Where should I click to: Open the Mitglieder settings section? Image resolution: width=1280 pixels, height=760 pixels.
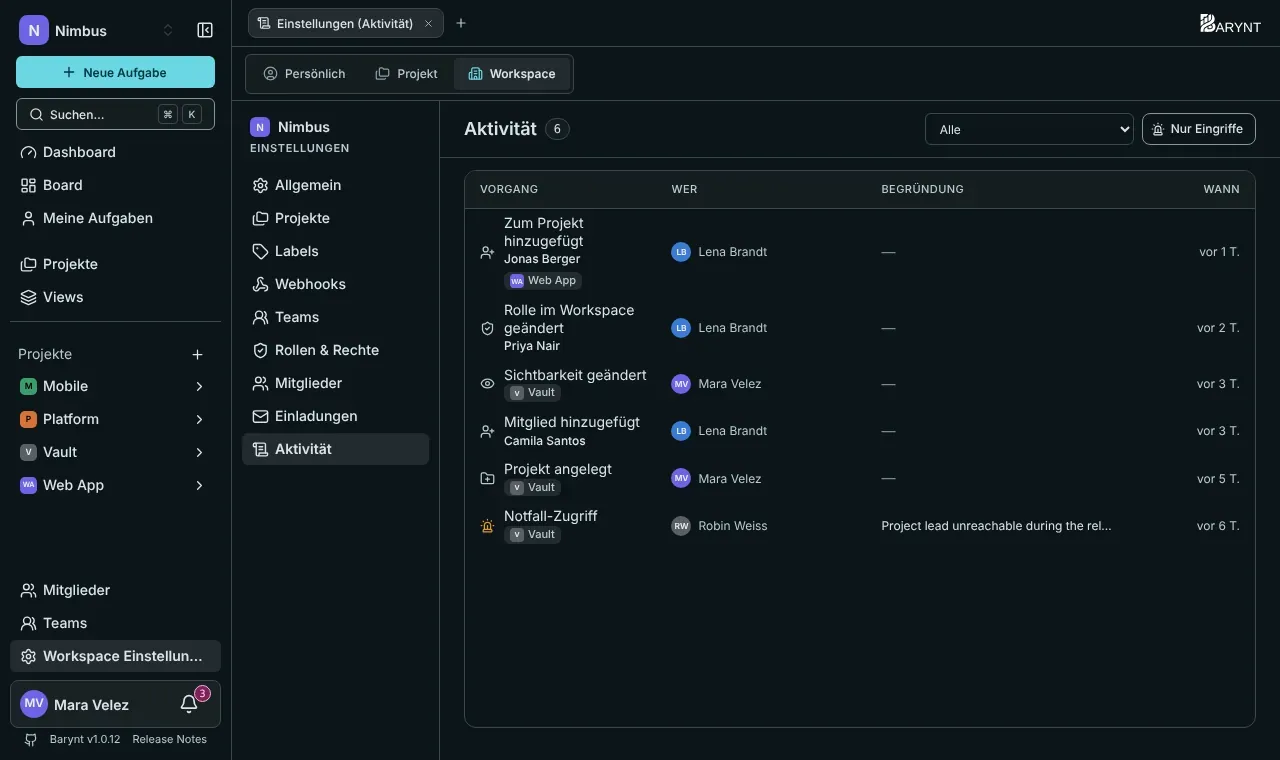pyautogui.click(x=335, y=383)
